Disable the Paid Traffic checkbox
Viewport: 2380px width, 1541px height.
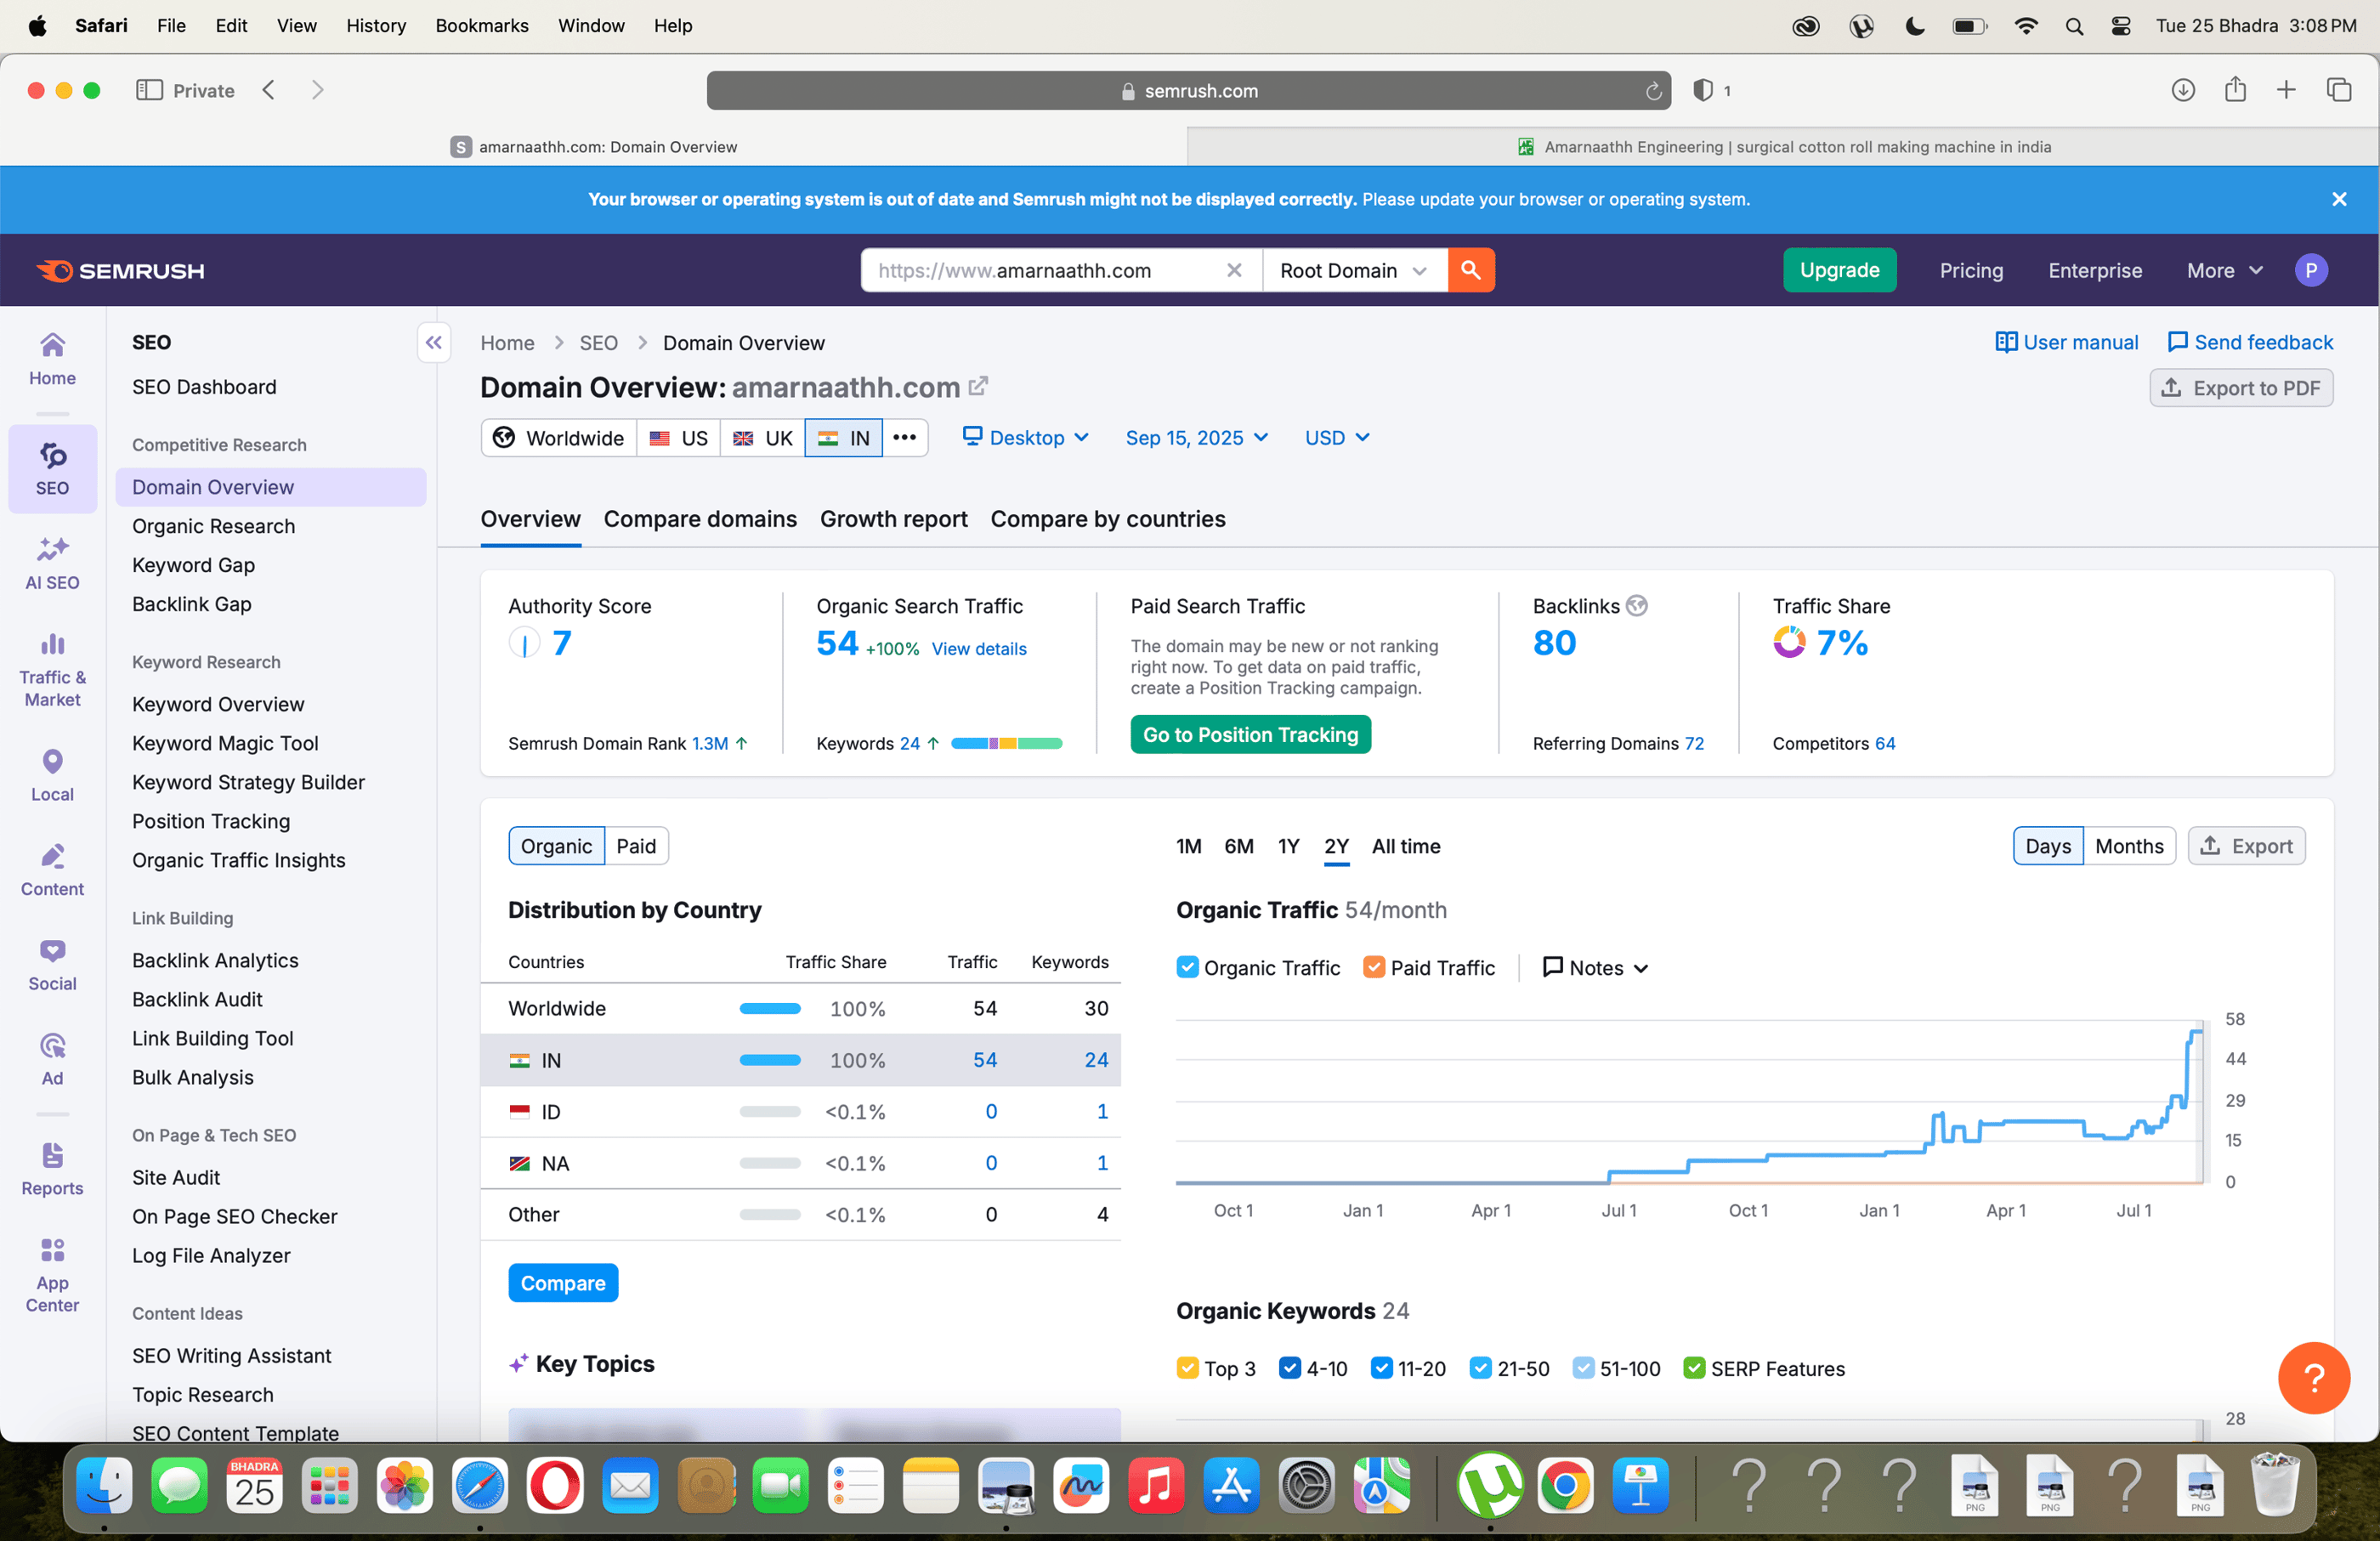pos(1374,967)
